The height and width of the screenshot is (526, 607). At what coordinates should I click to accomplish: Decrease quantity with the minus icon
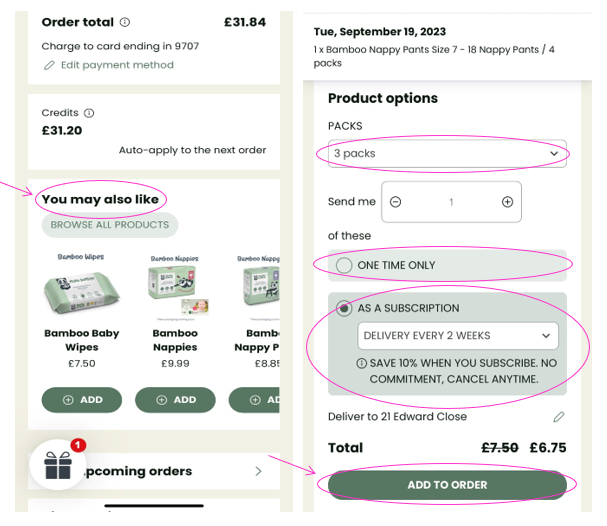(395, 202)
